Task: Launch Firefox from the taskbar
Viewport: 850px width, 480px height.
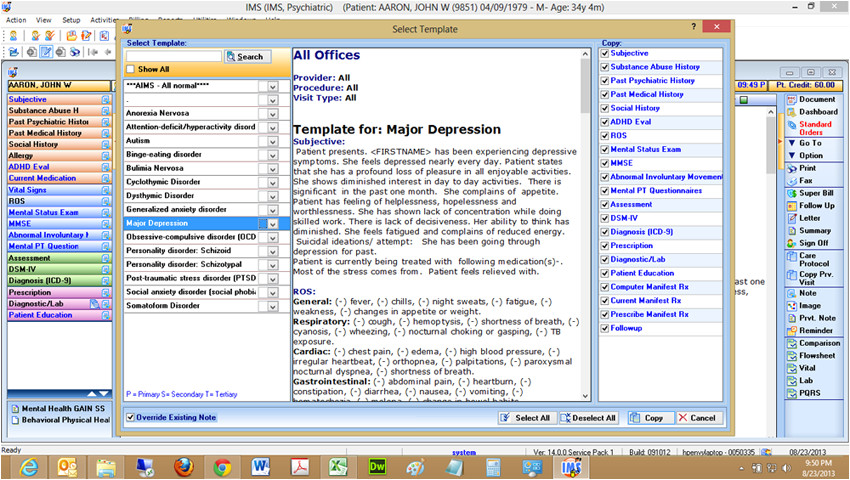Action: pyautogui.click(x=183, y=466)
